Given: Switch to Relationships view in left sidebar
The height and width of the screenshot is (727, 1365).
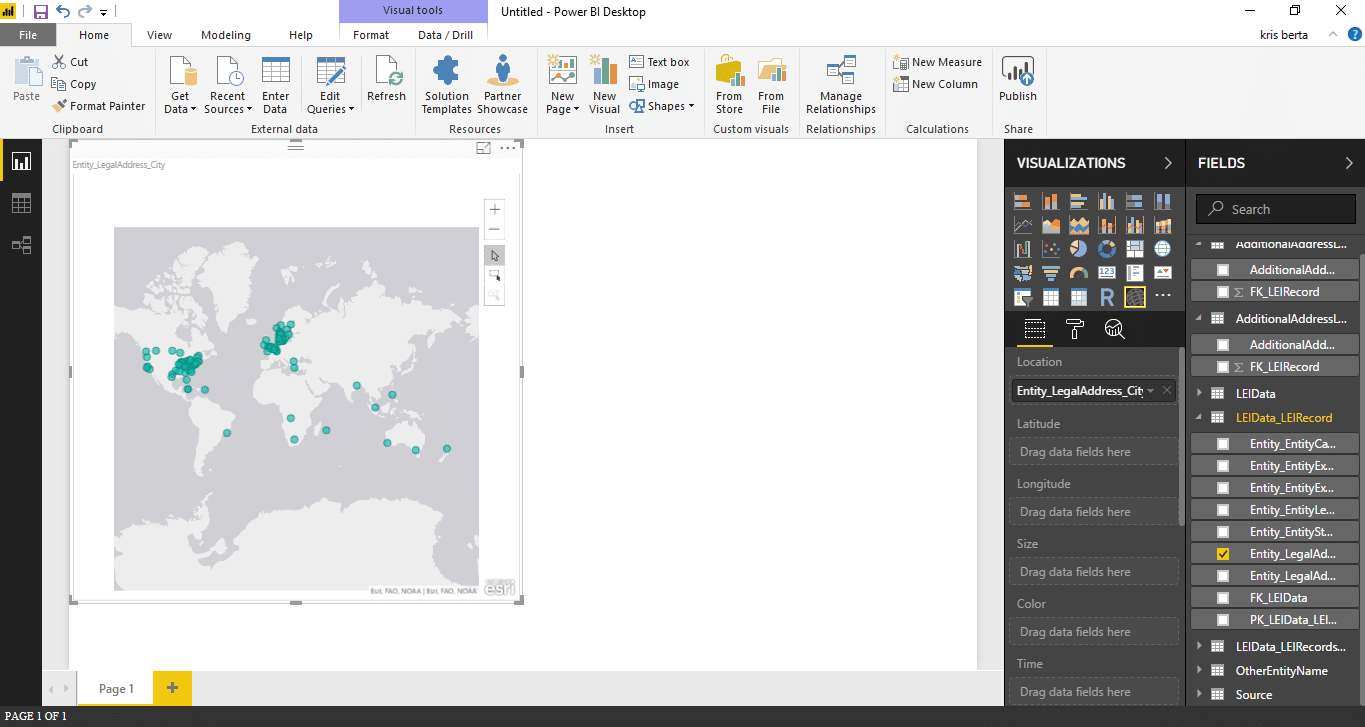Looking at the screenshot, I should click(21, 245).
